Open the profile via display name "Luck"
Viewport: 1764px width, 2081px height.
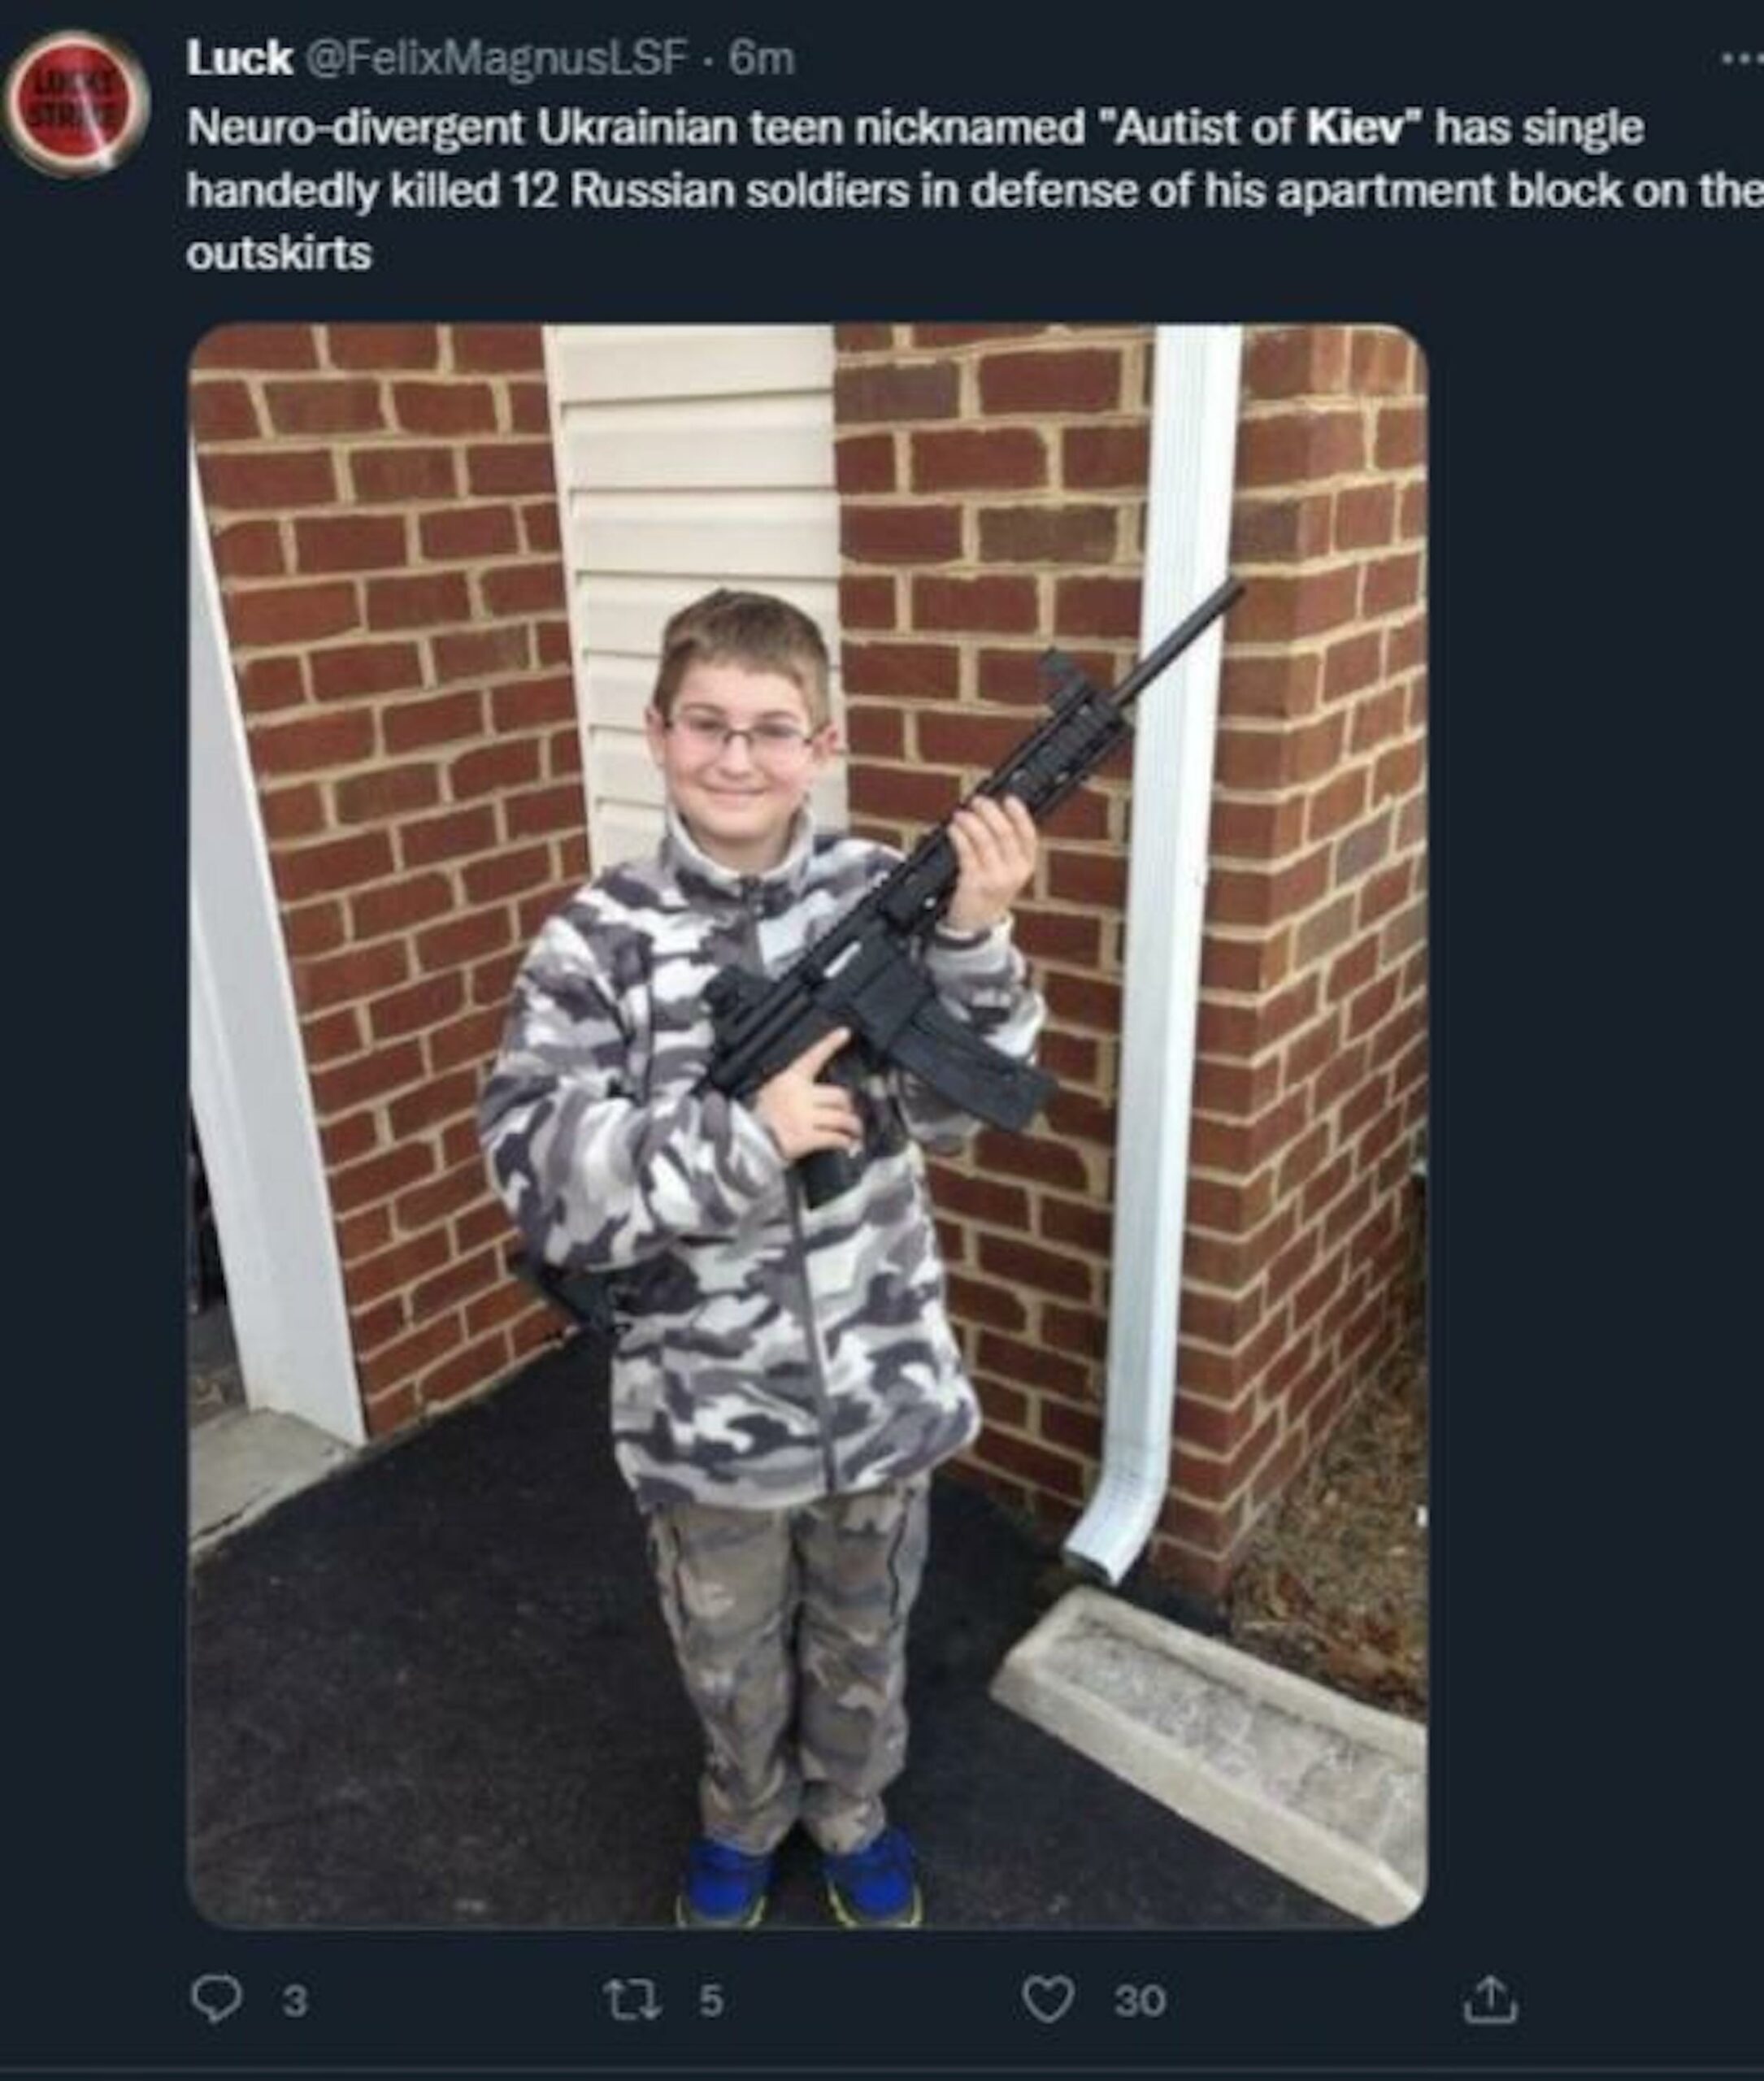tap(238, 59)
